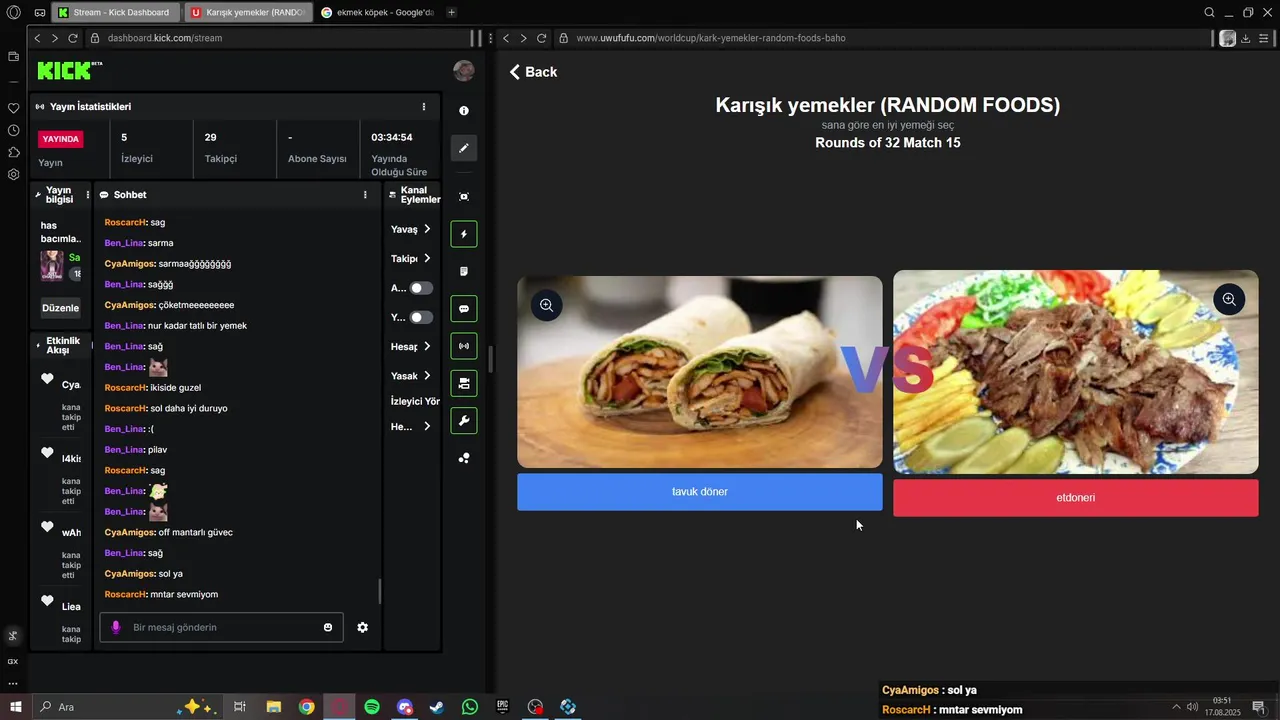Screen dimensions: 1280x720
Task: Toggle the camera stream panel icon
Action: click(464, 383)
